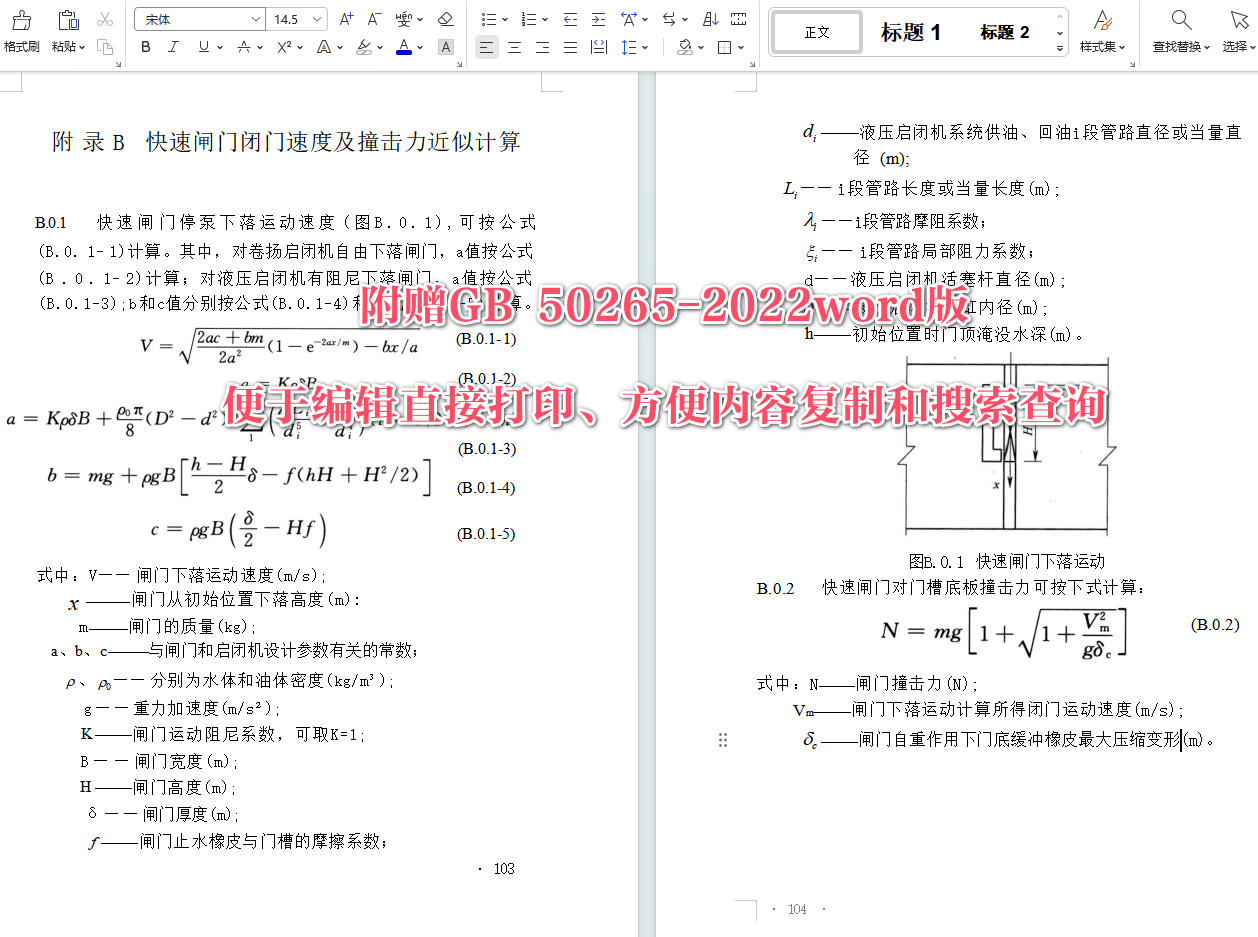Open the font color picker
This screenshot has width=1258, height=937.
[x=402, y=47]
